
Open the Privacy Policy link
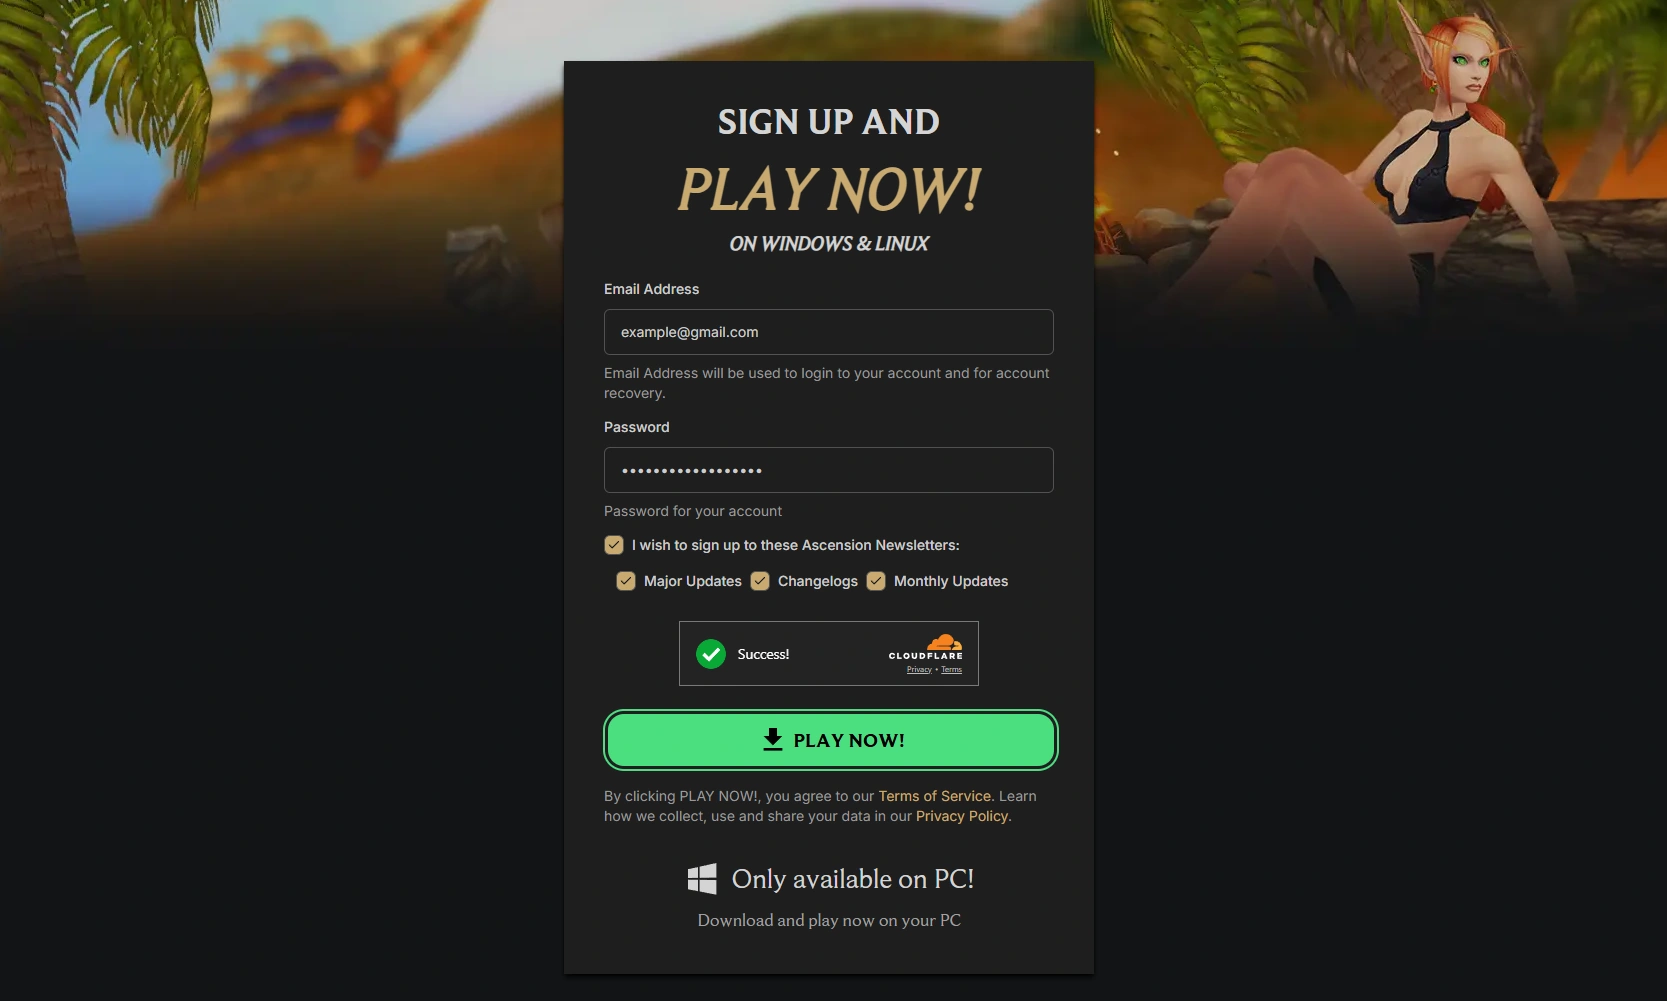click(x=962, y=816)
